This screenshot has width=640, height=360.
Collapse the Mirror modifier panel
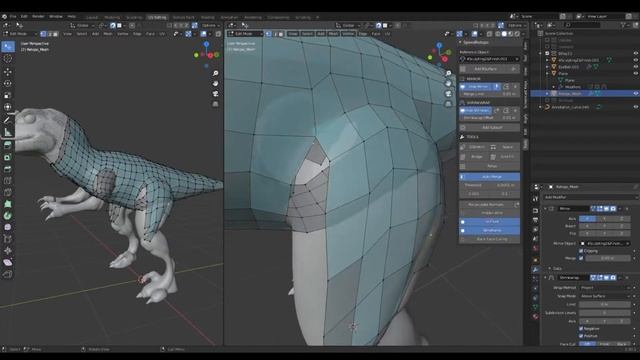coord(545,209)
